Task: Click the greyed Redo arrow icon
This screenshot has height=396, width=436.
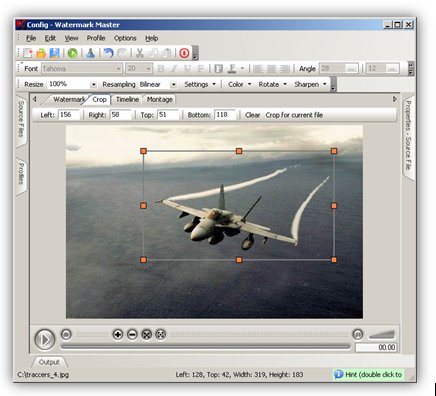Action: click(122, 53)
